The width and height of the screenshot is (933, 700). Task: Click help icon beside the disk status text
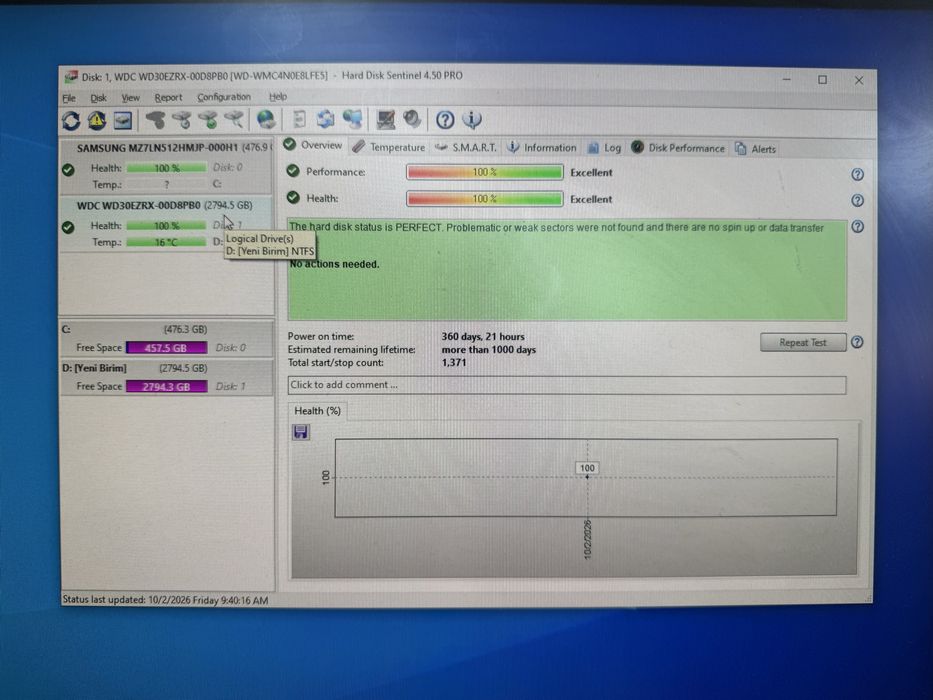(857, 227)
